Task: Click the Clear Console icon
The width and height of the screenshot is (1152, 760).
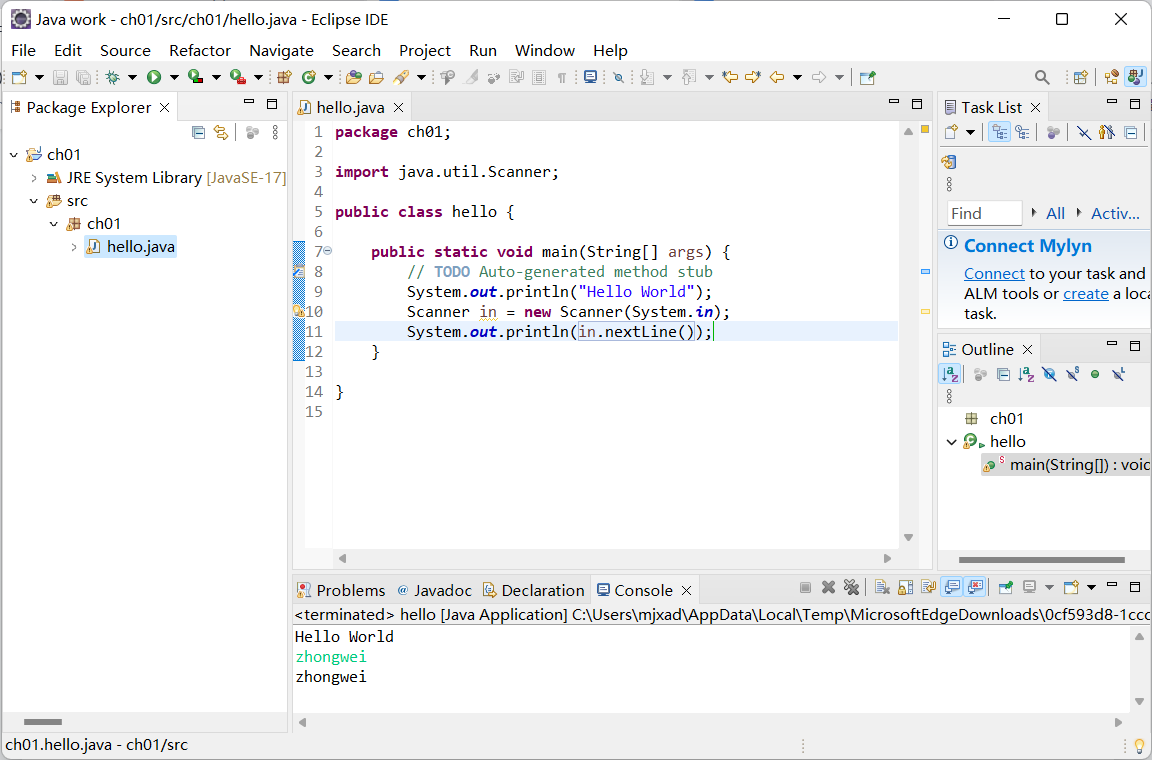Action: [882, 587]
